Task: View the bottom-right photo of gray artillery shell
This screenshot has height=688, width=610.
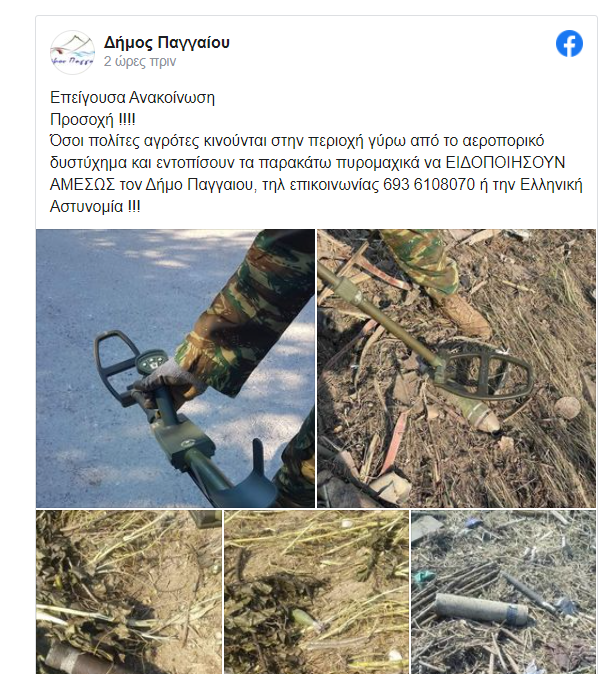Action: coord(503,591)
